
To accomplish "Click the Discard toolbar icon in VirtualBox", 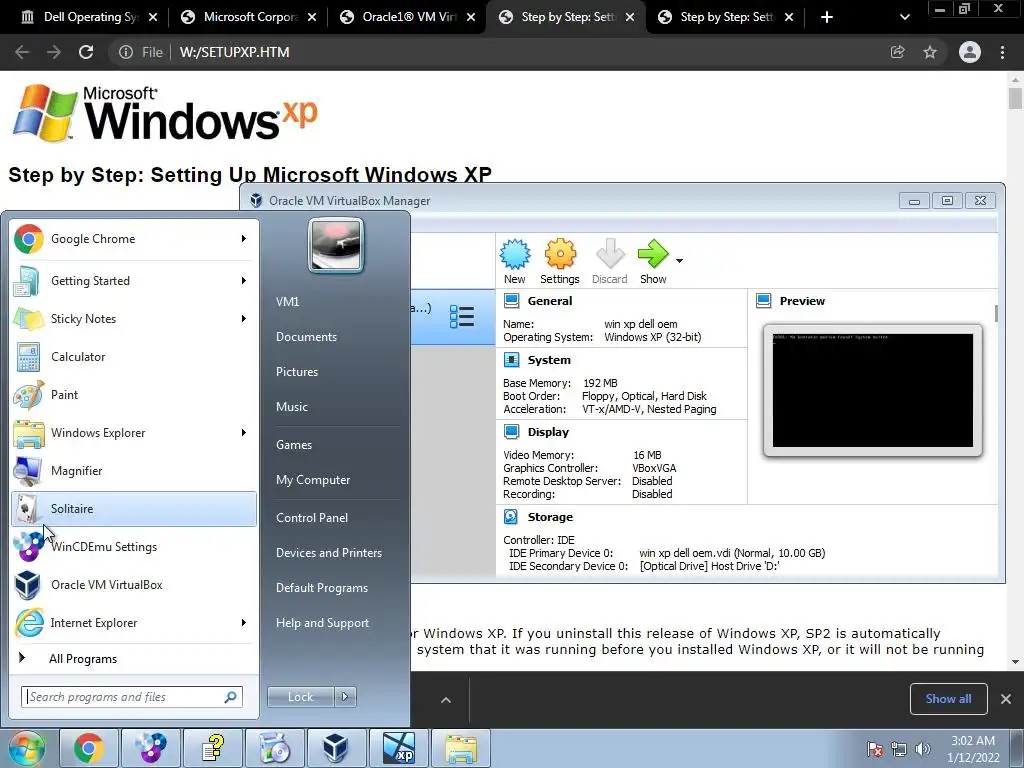I will 609,261.
